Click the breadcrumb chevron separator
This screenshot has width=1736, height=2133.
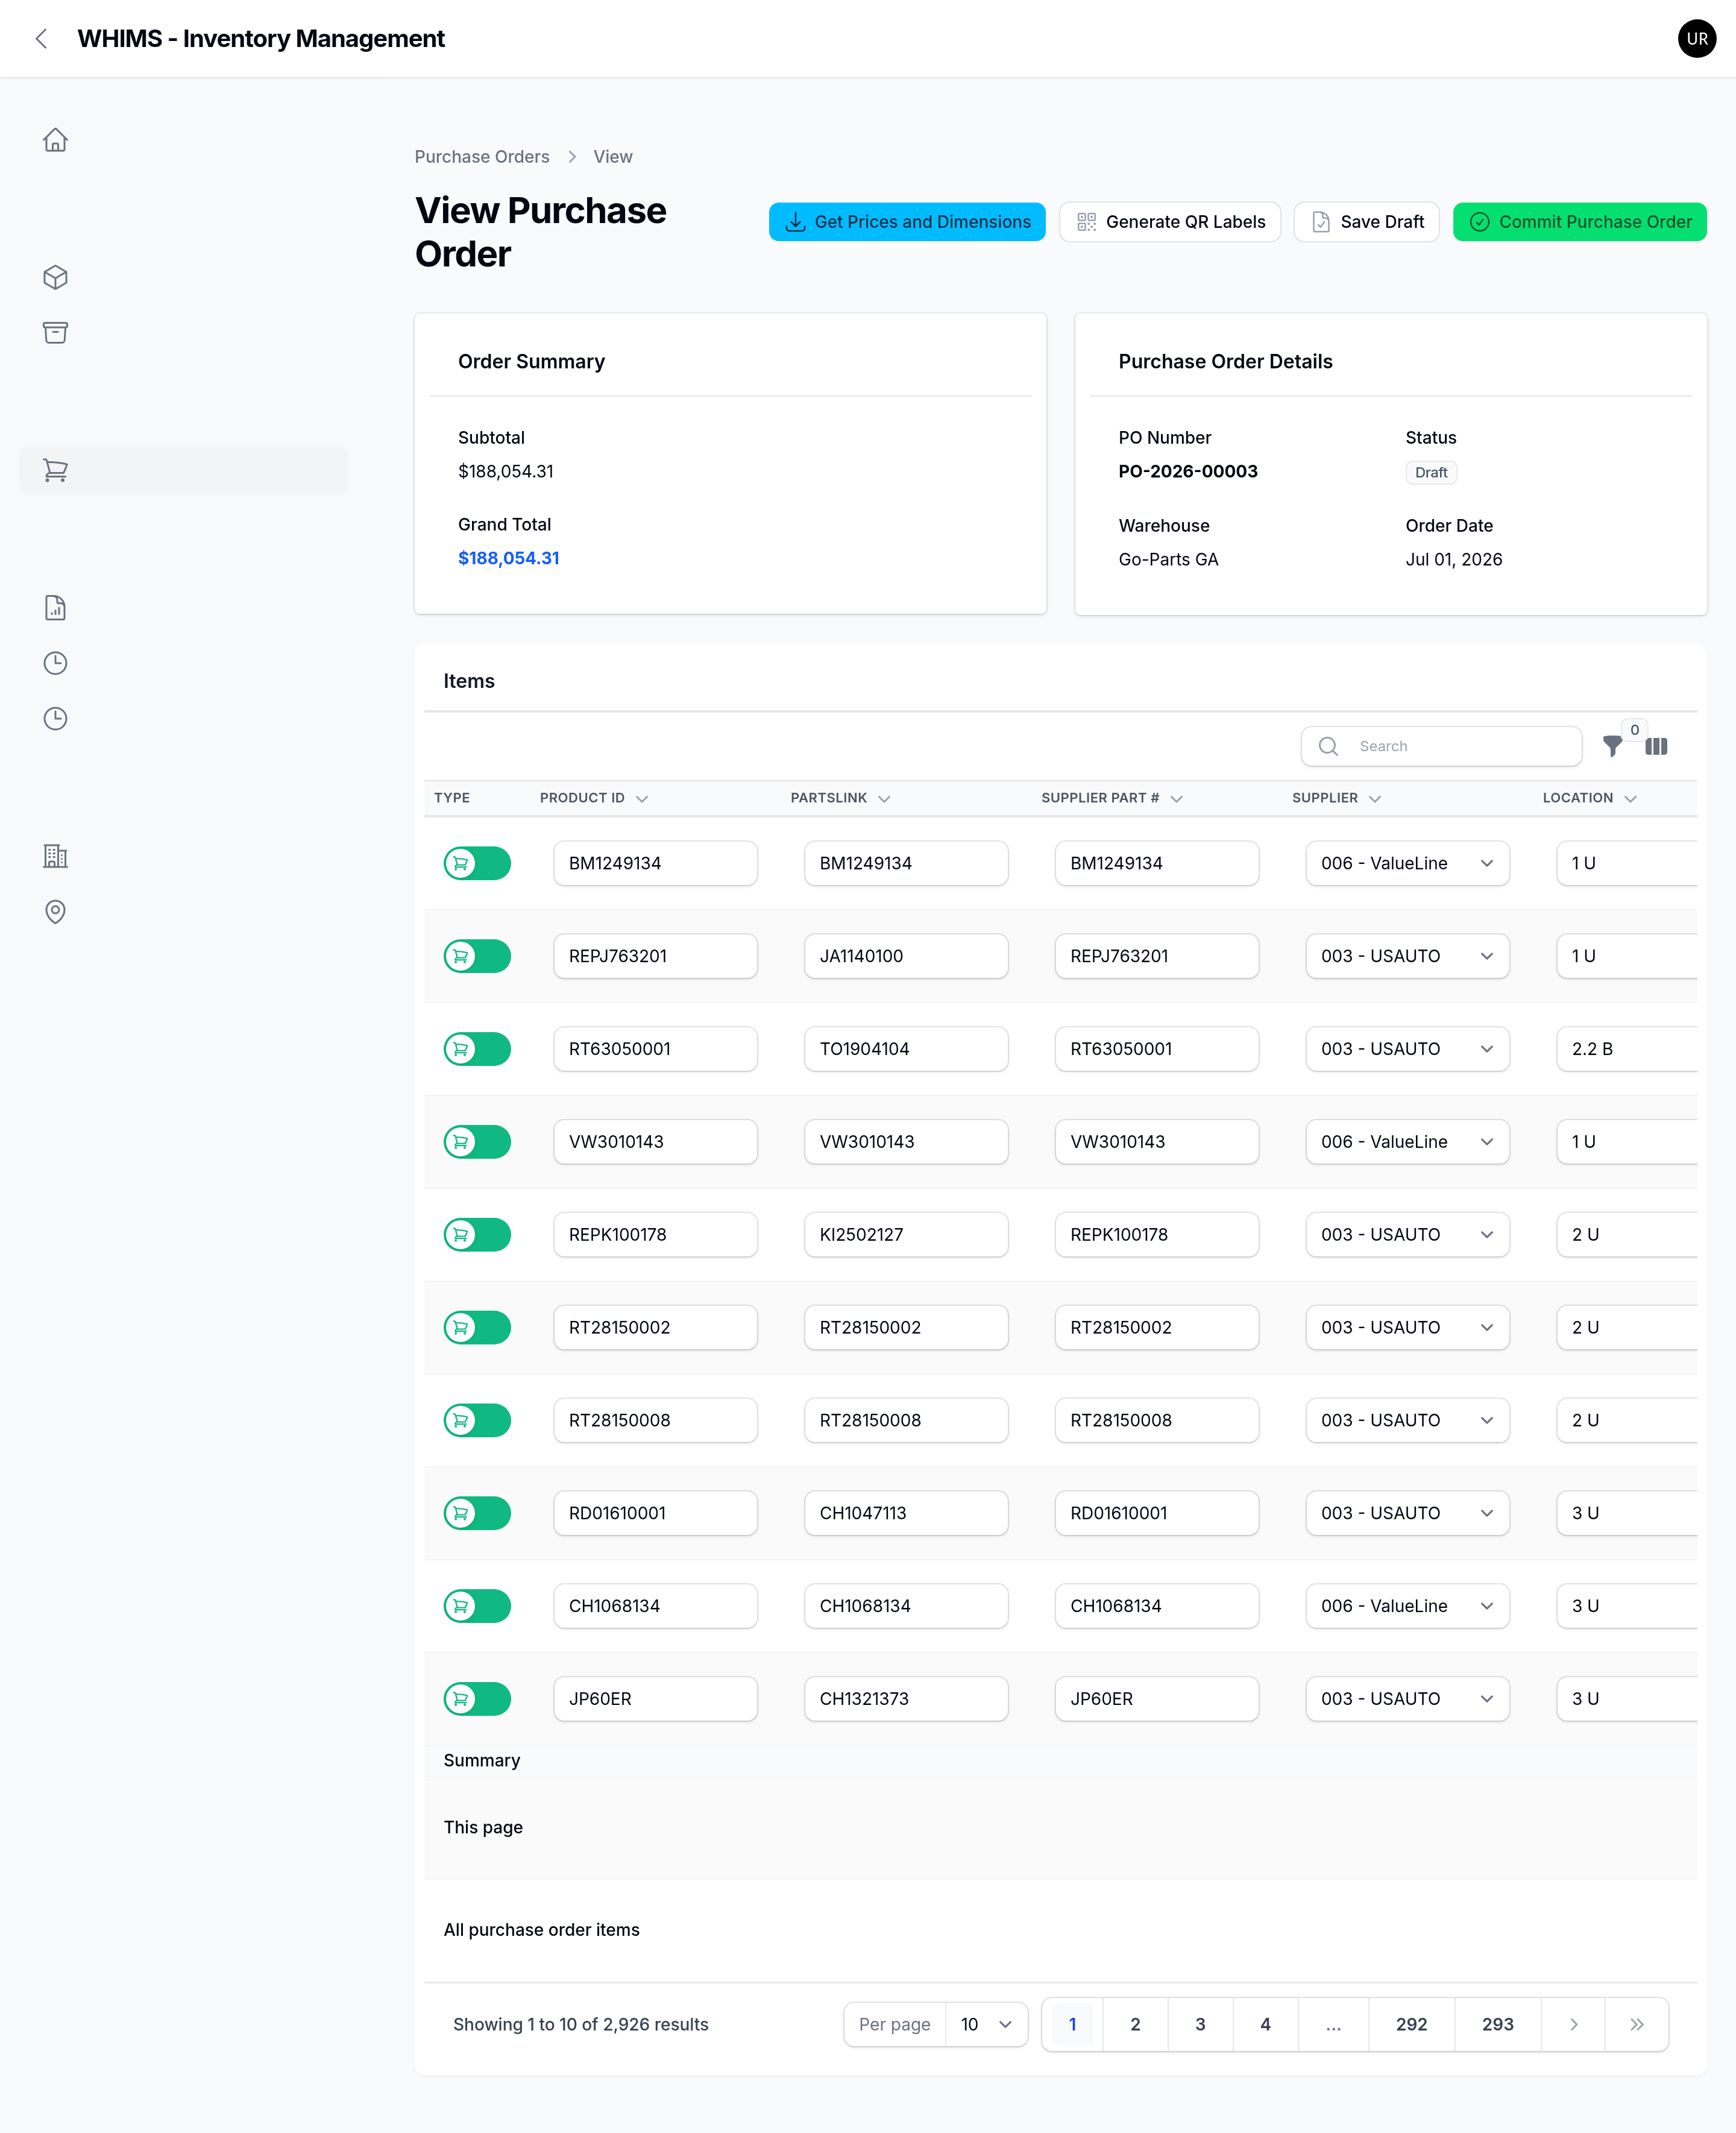[x=572, y=157]
